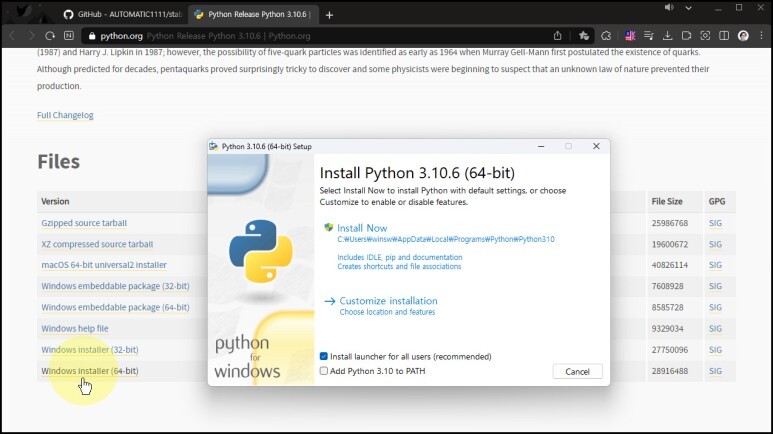The width and height of the screenshot is (773, 434).
Task: Bookmark this page with the star icon
Action: tap(584, 36)
